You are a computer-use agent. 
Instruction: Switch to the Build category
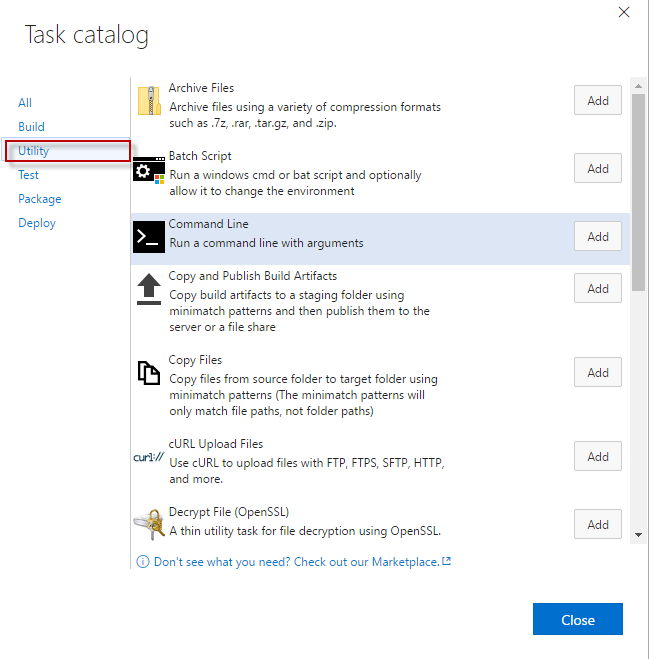[x=31, y=127]
